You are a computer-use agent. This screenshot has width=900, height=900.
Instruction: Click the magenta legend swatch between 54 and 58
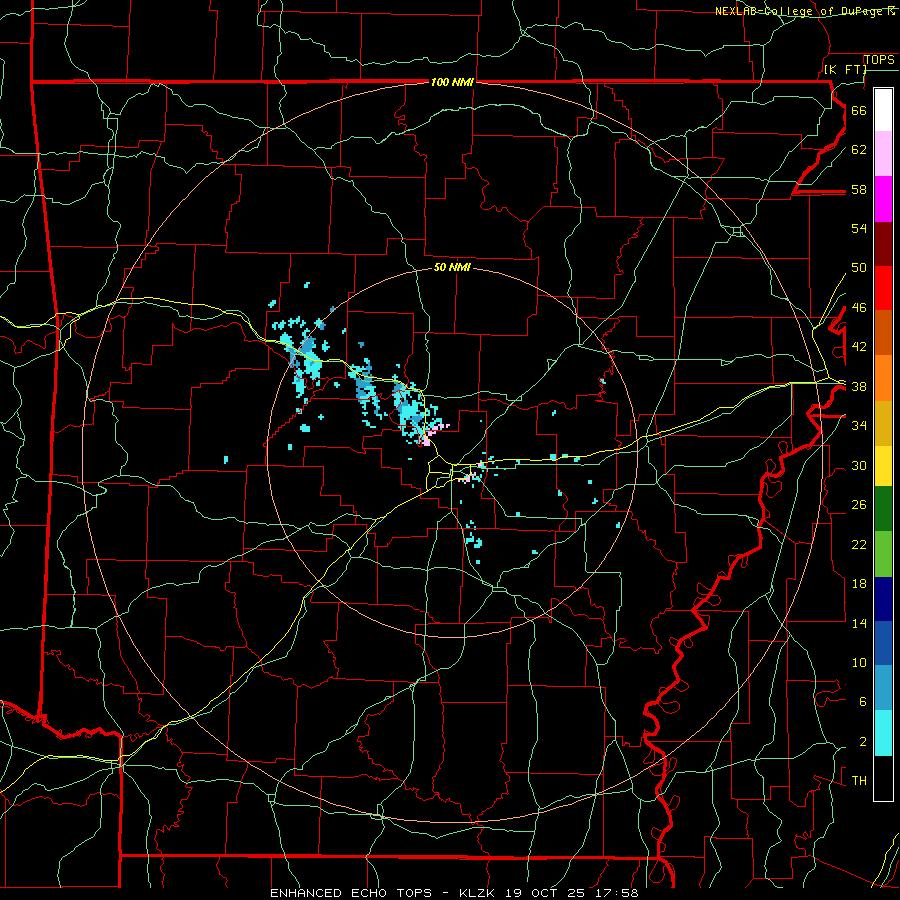click(883, 199)
